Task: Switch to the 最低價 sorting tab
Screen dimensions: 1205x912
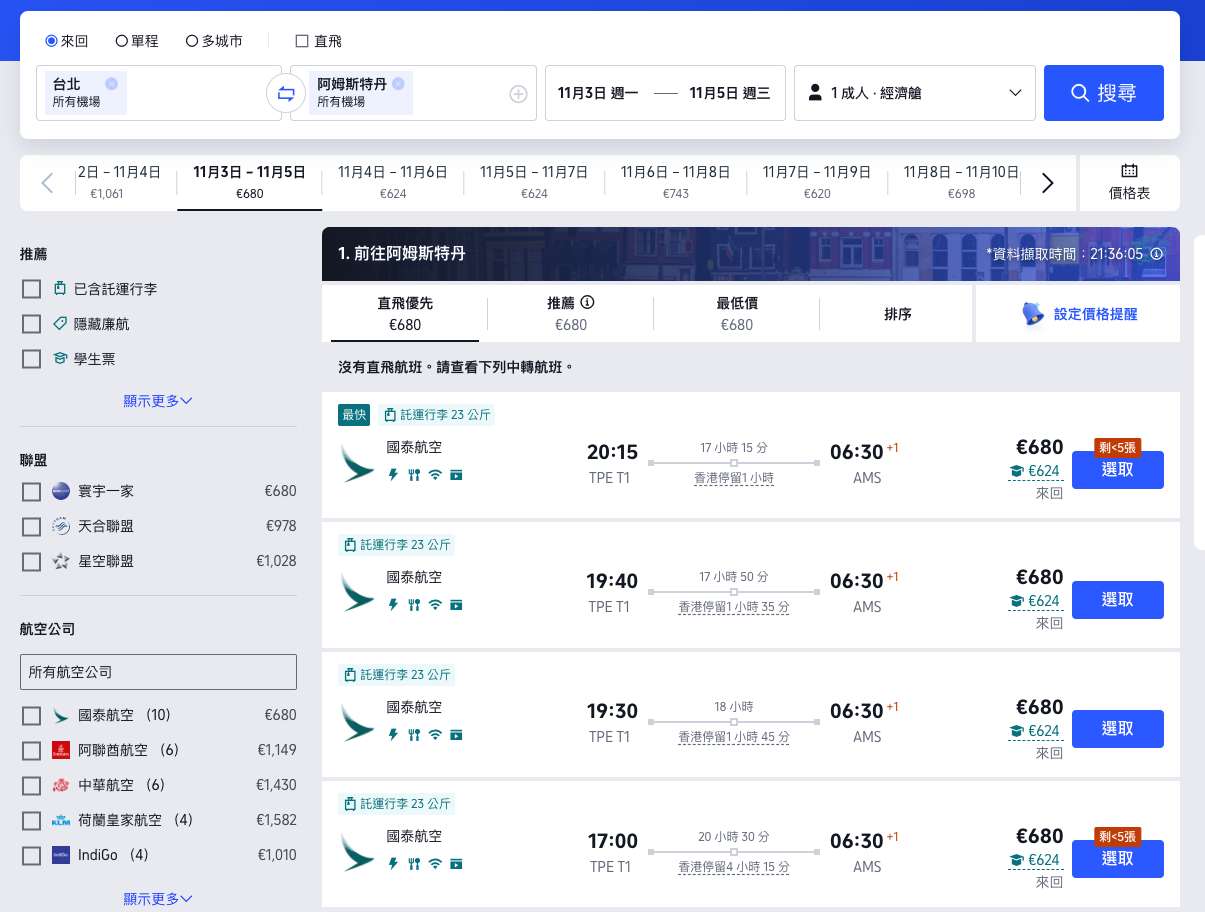Action: point(736,313)
